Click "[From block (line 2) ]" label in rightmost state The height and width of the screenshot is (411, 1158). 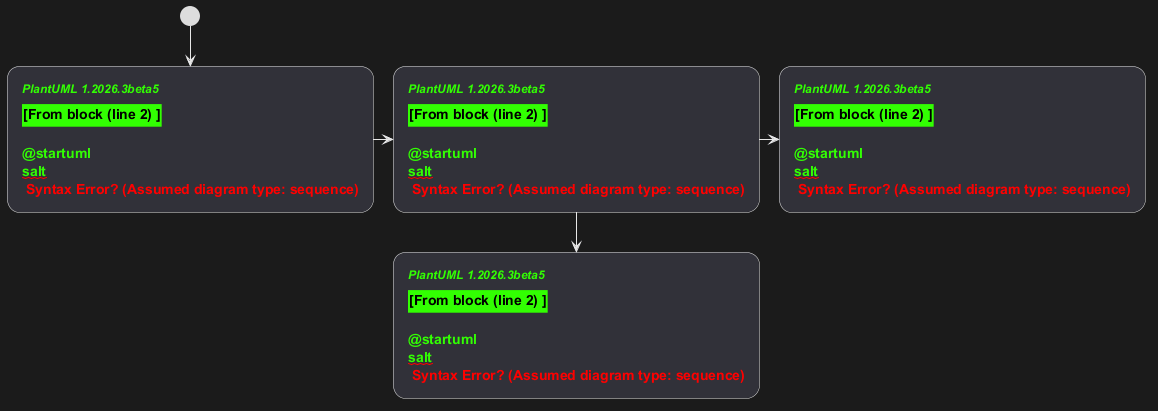[x=863, y=115]
